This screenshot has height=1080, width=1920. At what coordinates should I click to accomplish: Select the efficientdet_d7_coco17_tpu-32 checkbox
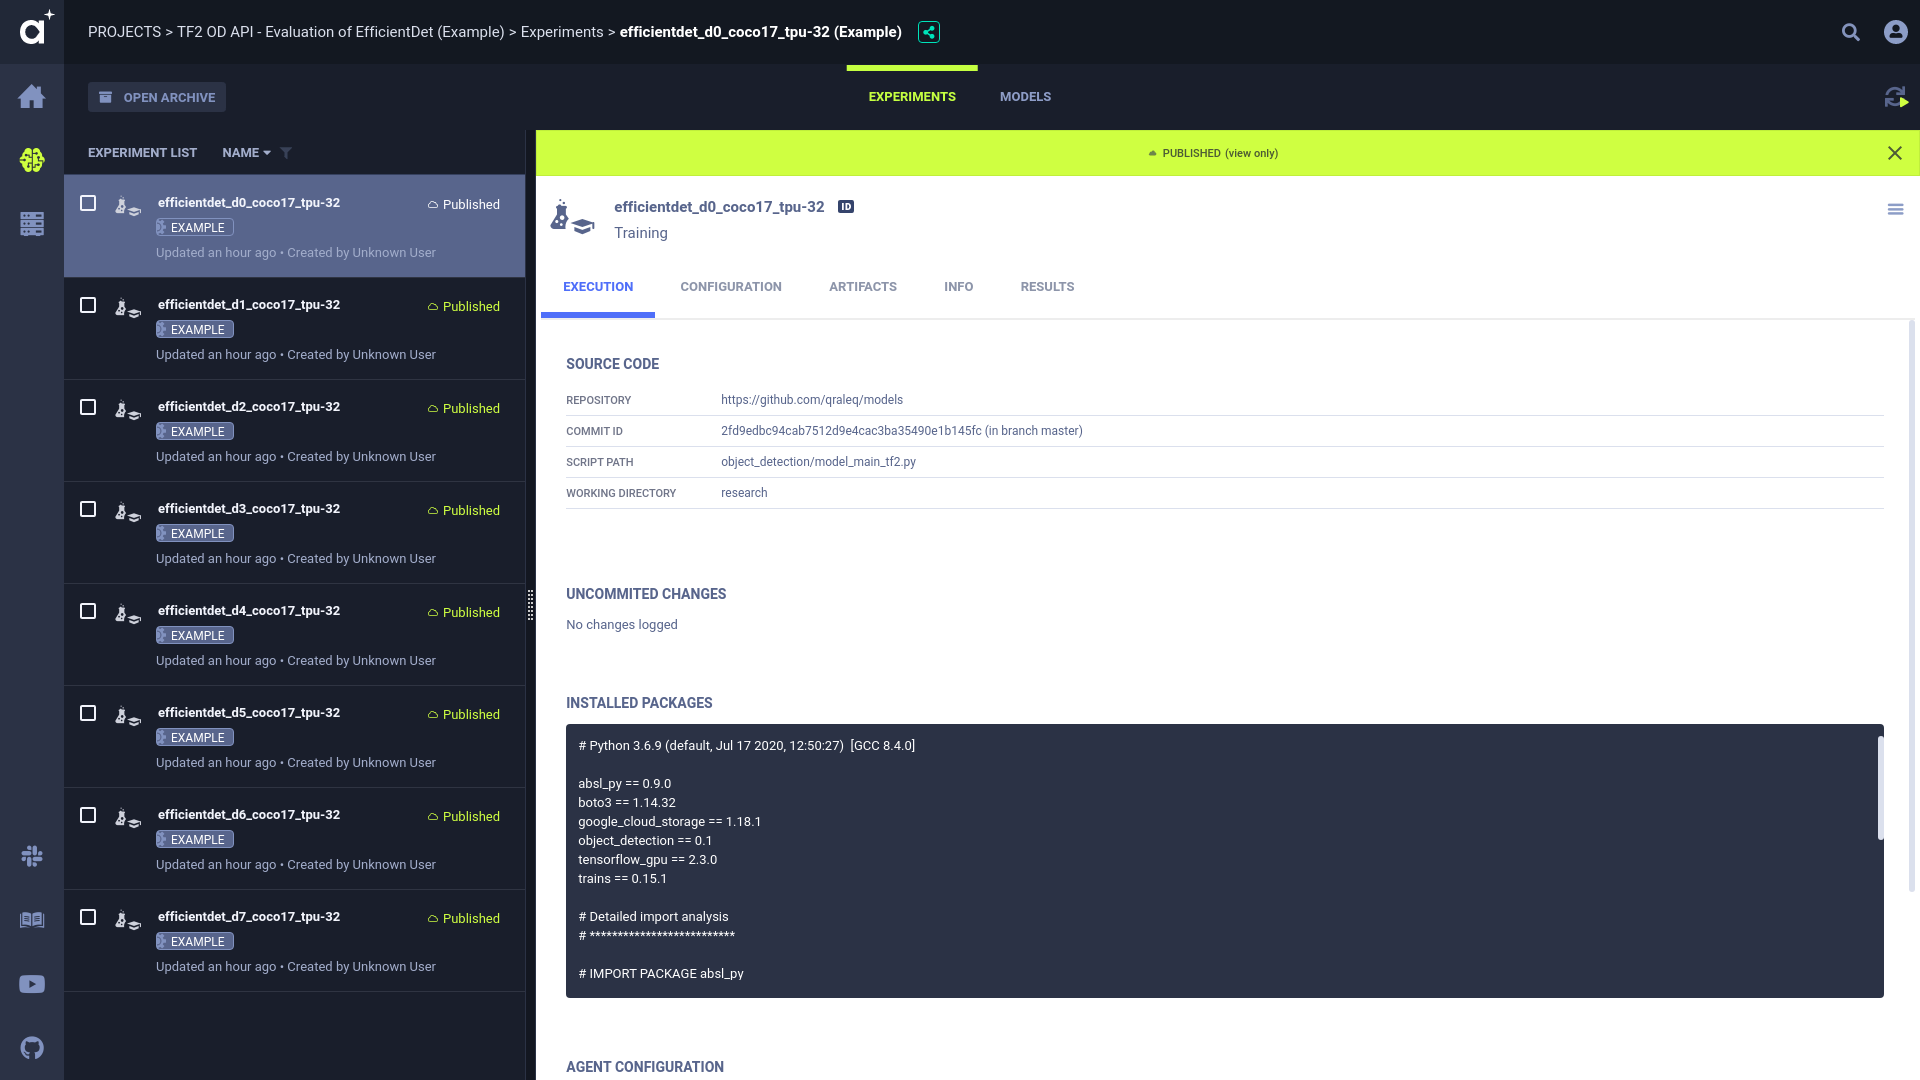(x=88, y=917)
